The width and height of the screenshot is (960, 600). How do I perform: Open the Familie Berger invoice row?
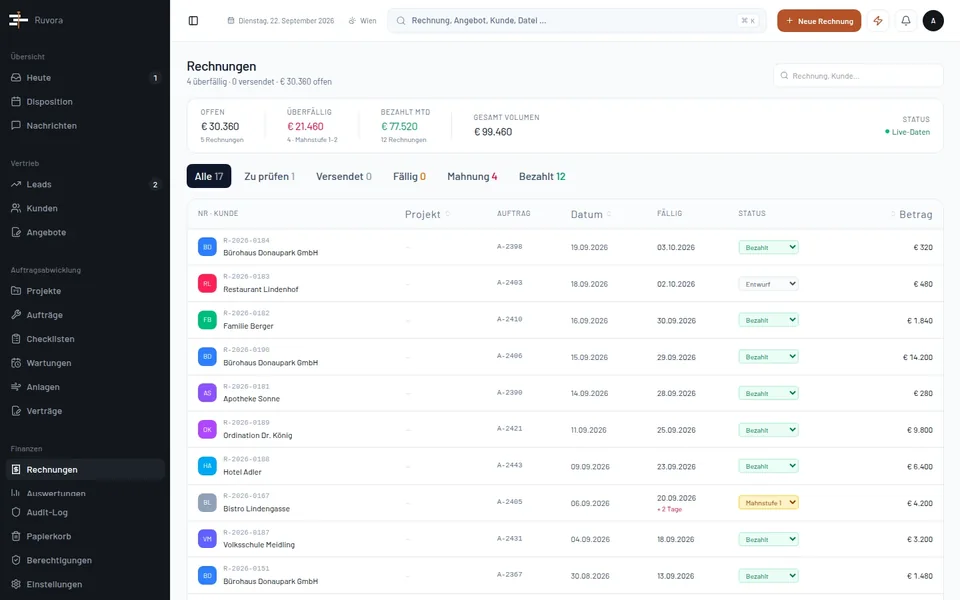tap(565, 320)
